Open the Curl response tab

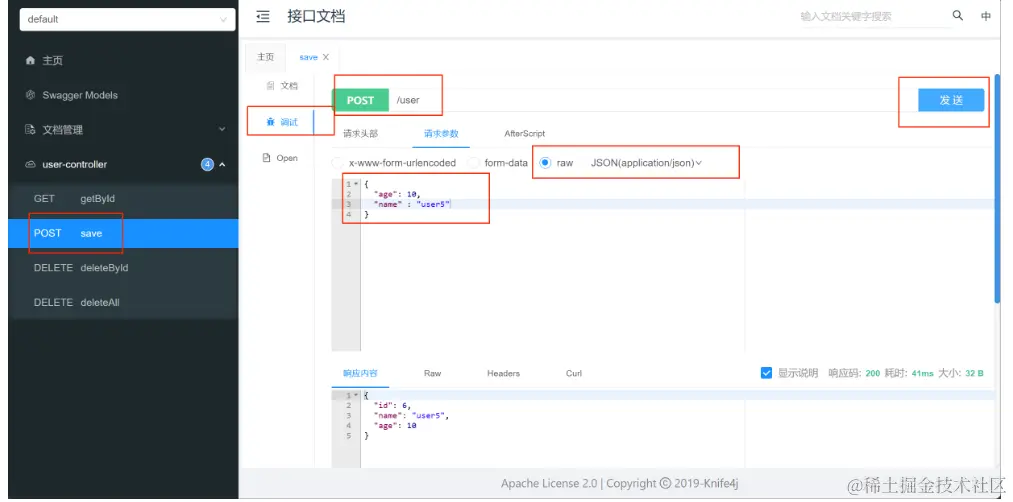tap(574, 373)
